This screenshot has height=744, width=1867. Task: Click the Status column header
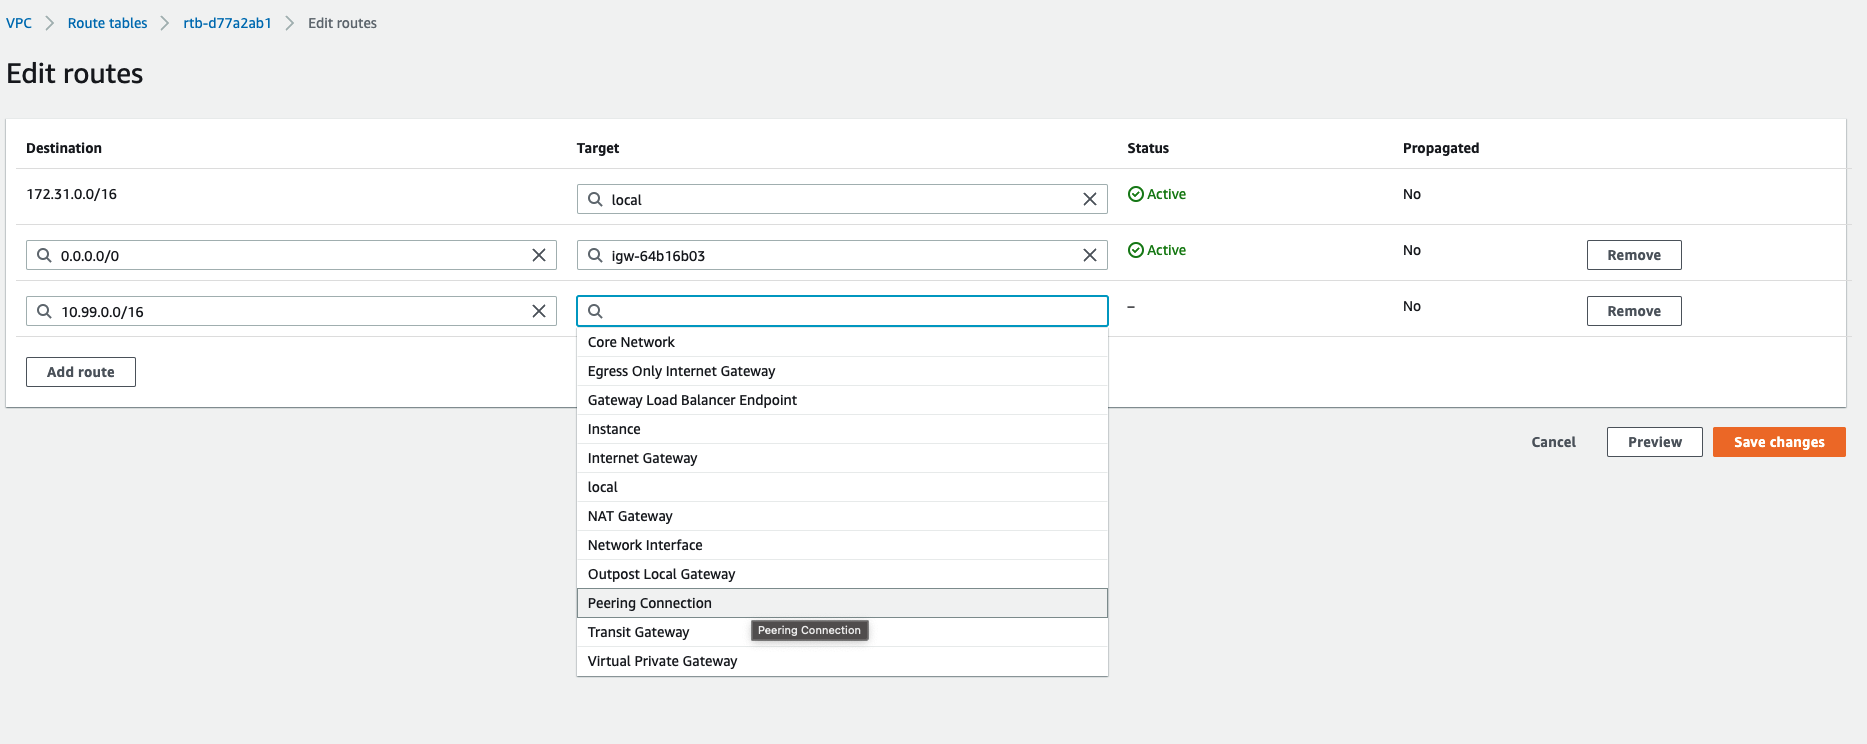(x=1148, y=148)
